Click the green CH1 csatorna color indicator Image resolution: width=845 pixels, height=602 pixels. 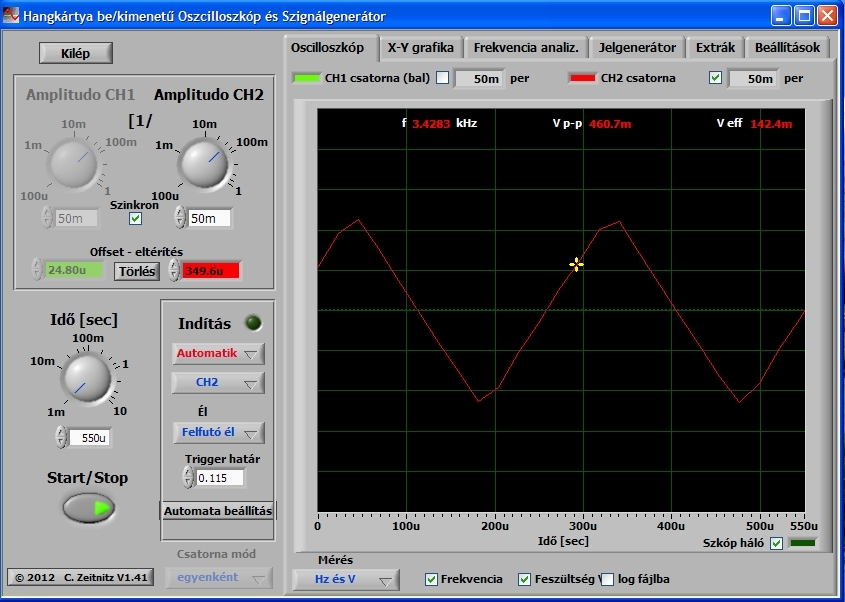pos(306,78)
